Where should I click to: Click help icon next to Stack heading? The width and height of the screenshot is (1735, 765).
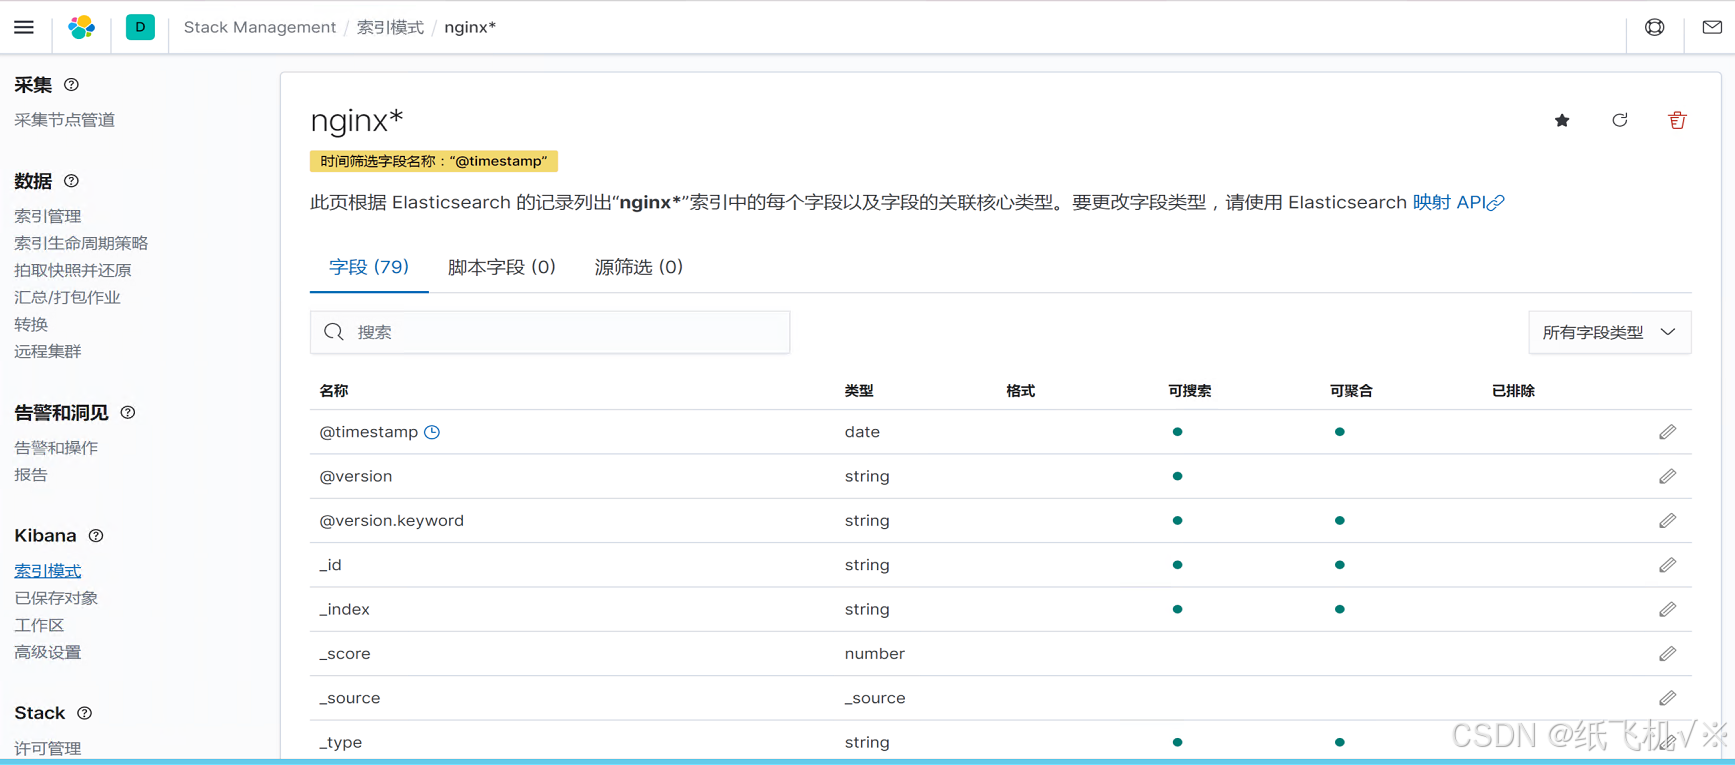click(x=85, y=713)
